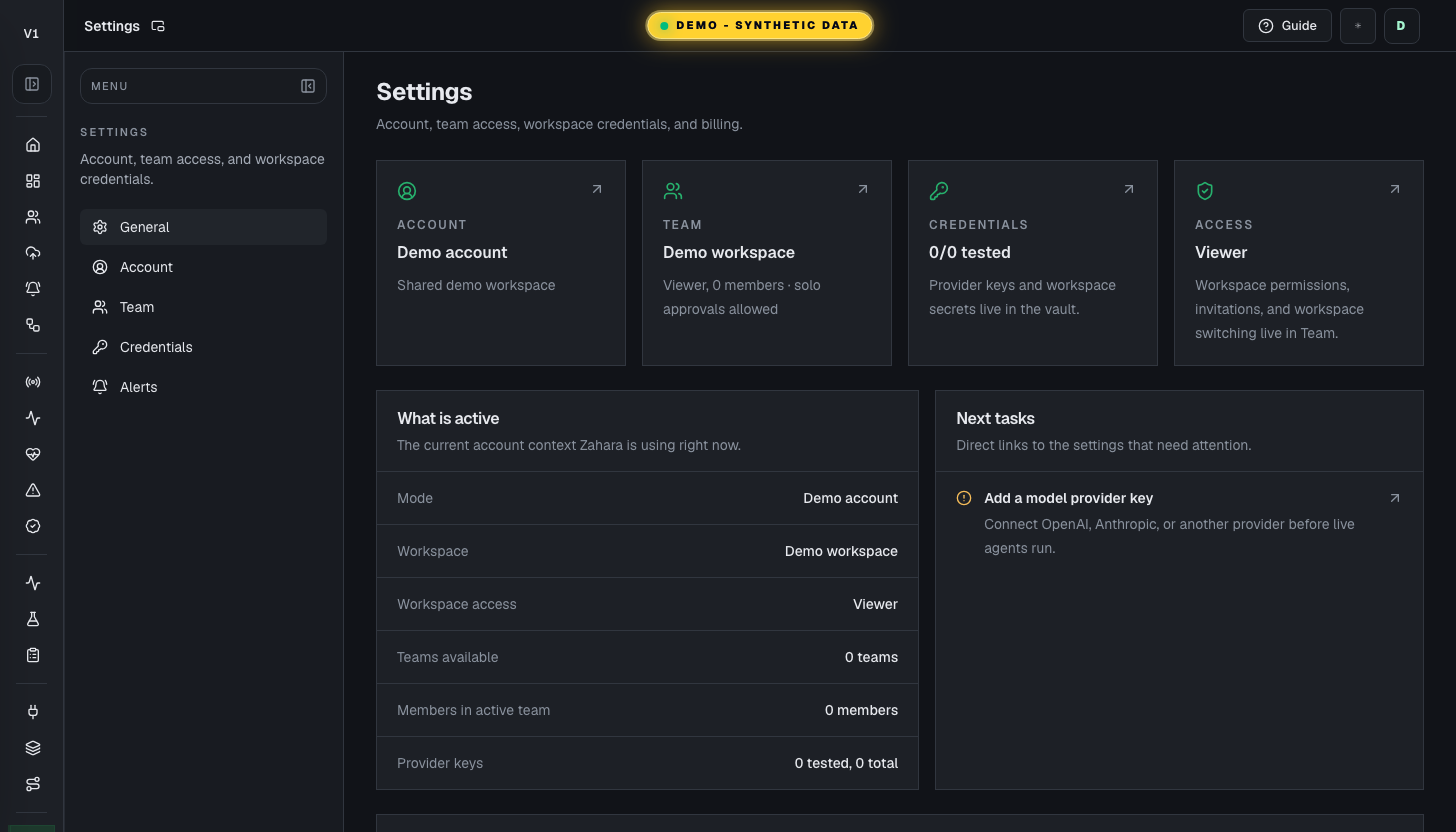Click the yellow alert icon in Next tasks
Screen dimensions: 1456x832
[x=964, y=498]
